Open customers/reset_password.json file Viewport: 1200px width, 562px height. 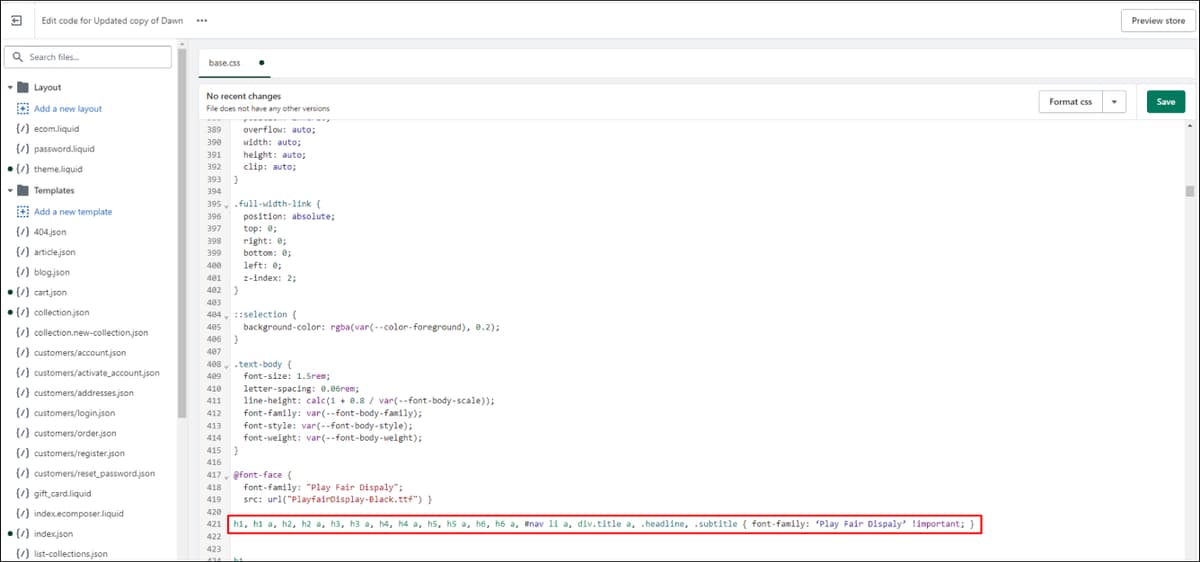pyautogui.click(x=94, y=473)
